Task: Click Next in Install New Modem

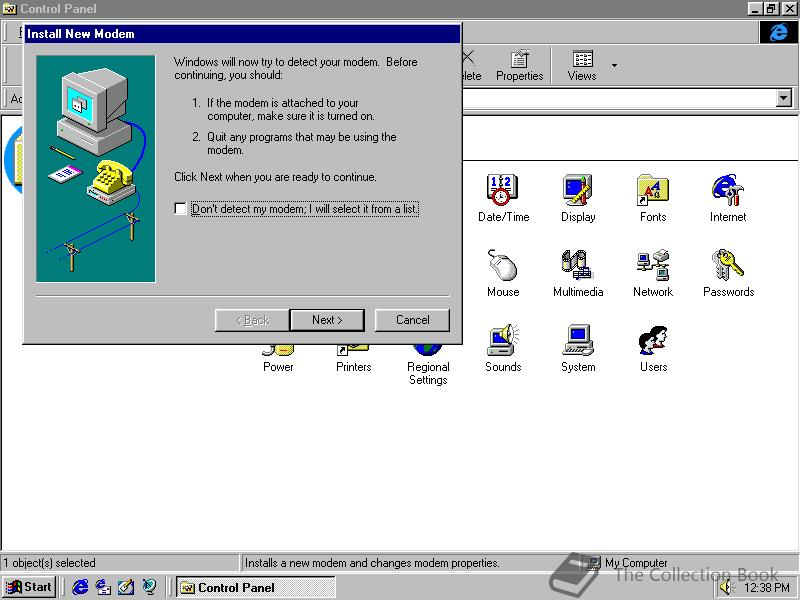Action: [327, 320]
